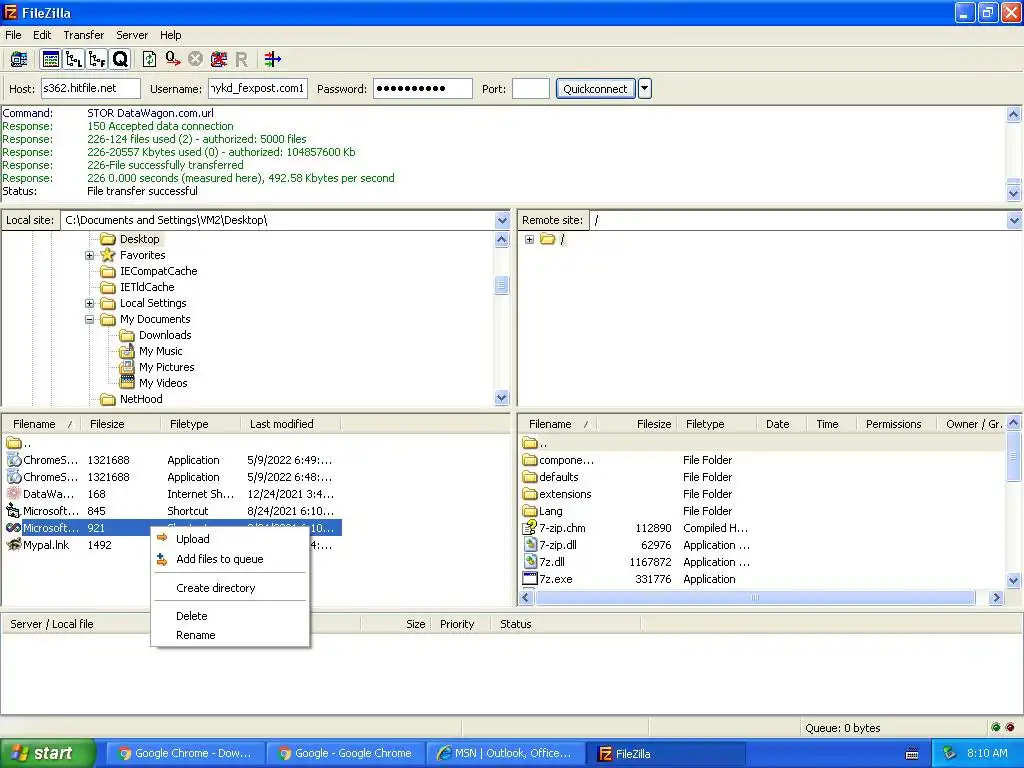The width and height of the screenshot is (1024, 768).
Task: Select remote 7z.exe file icon
Action: coord(530,579)
